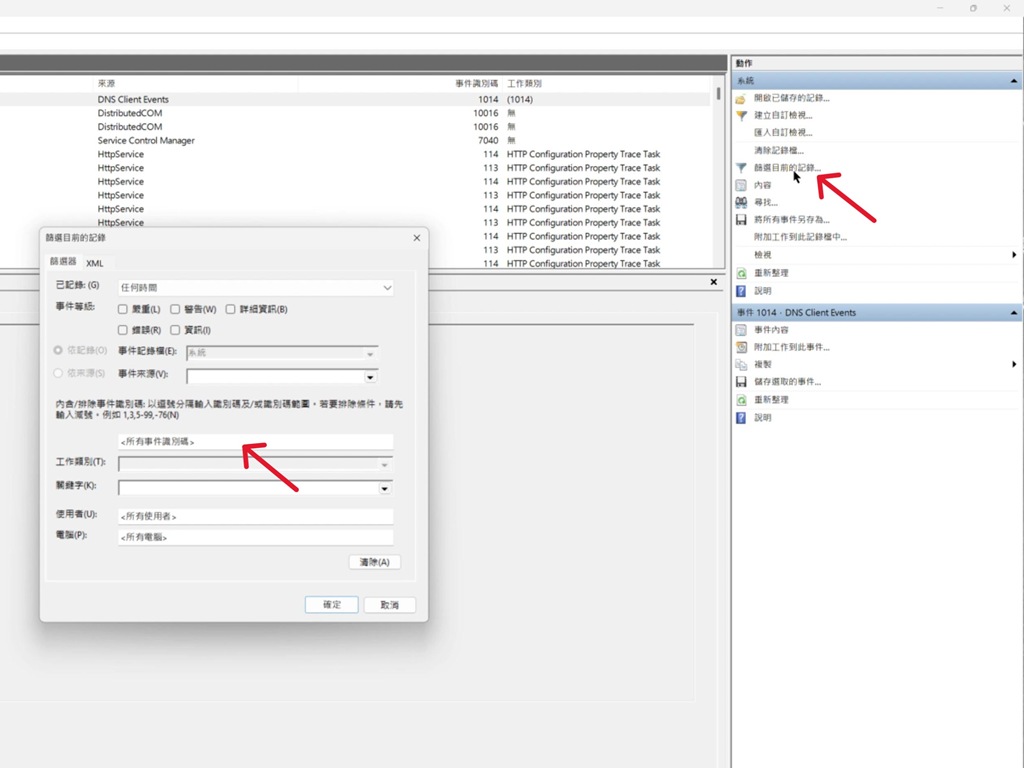Switch to the 篩選器 tab
Image resolution: width=1024 pixels, height=768 pixels.
63,261
